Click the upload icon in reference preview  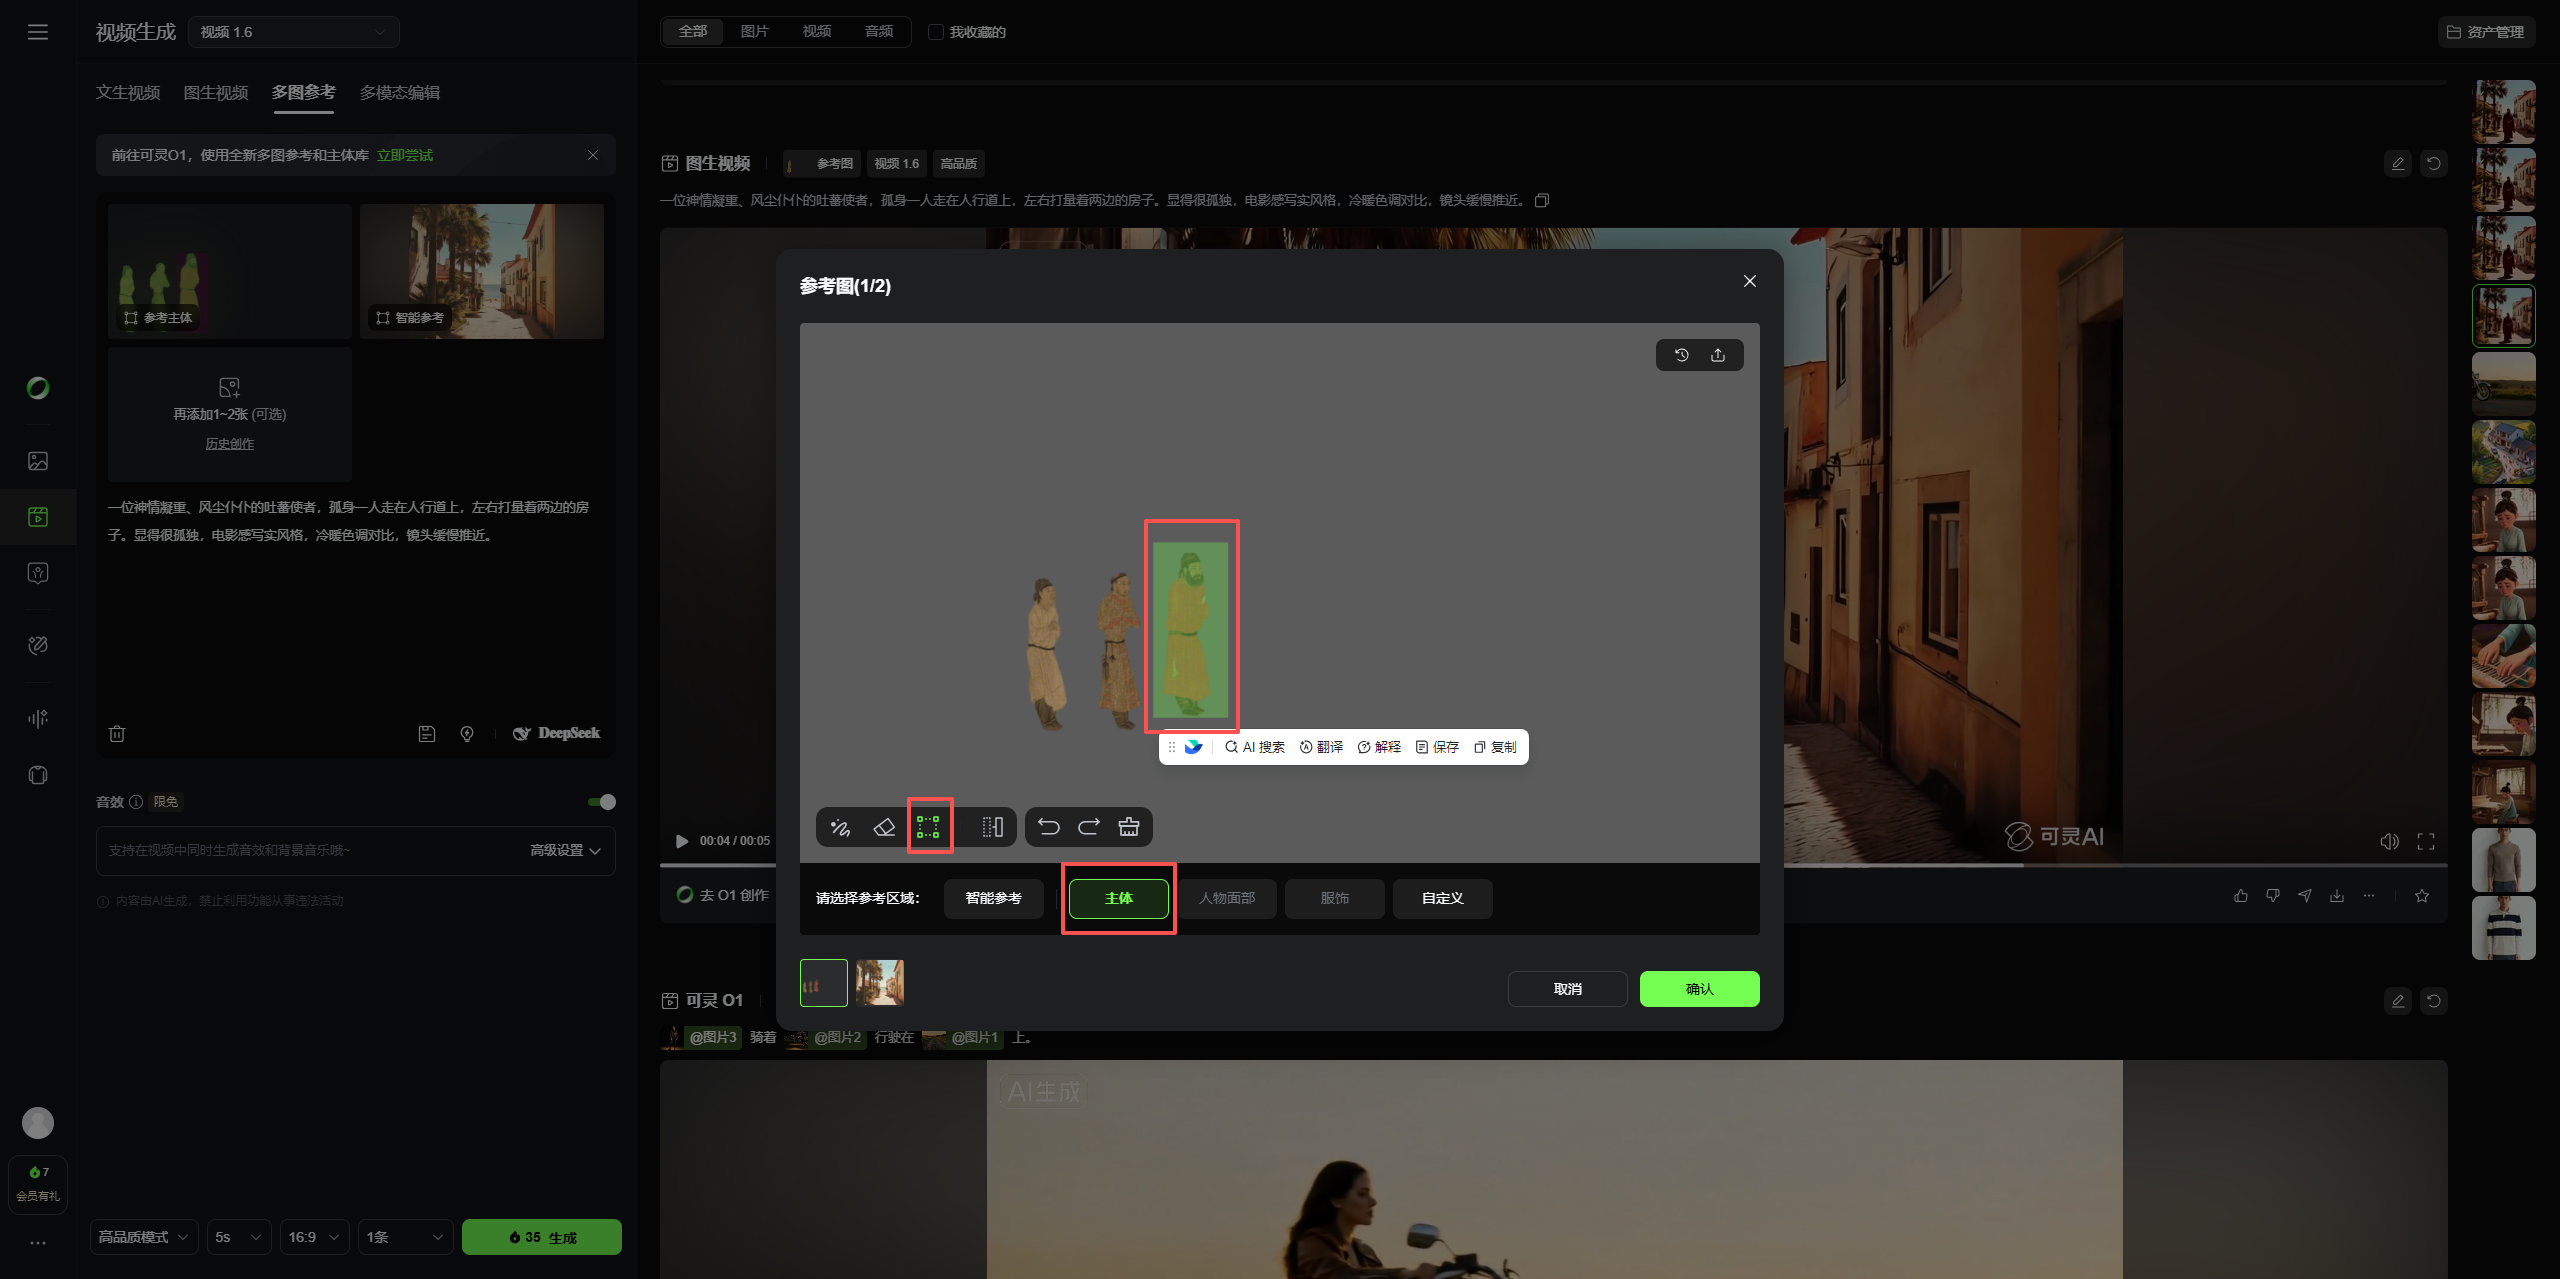1718,355
